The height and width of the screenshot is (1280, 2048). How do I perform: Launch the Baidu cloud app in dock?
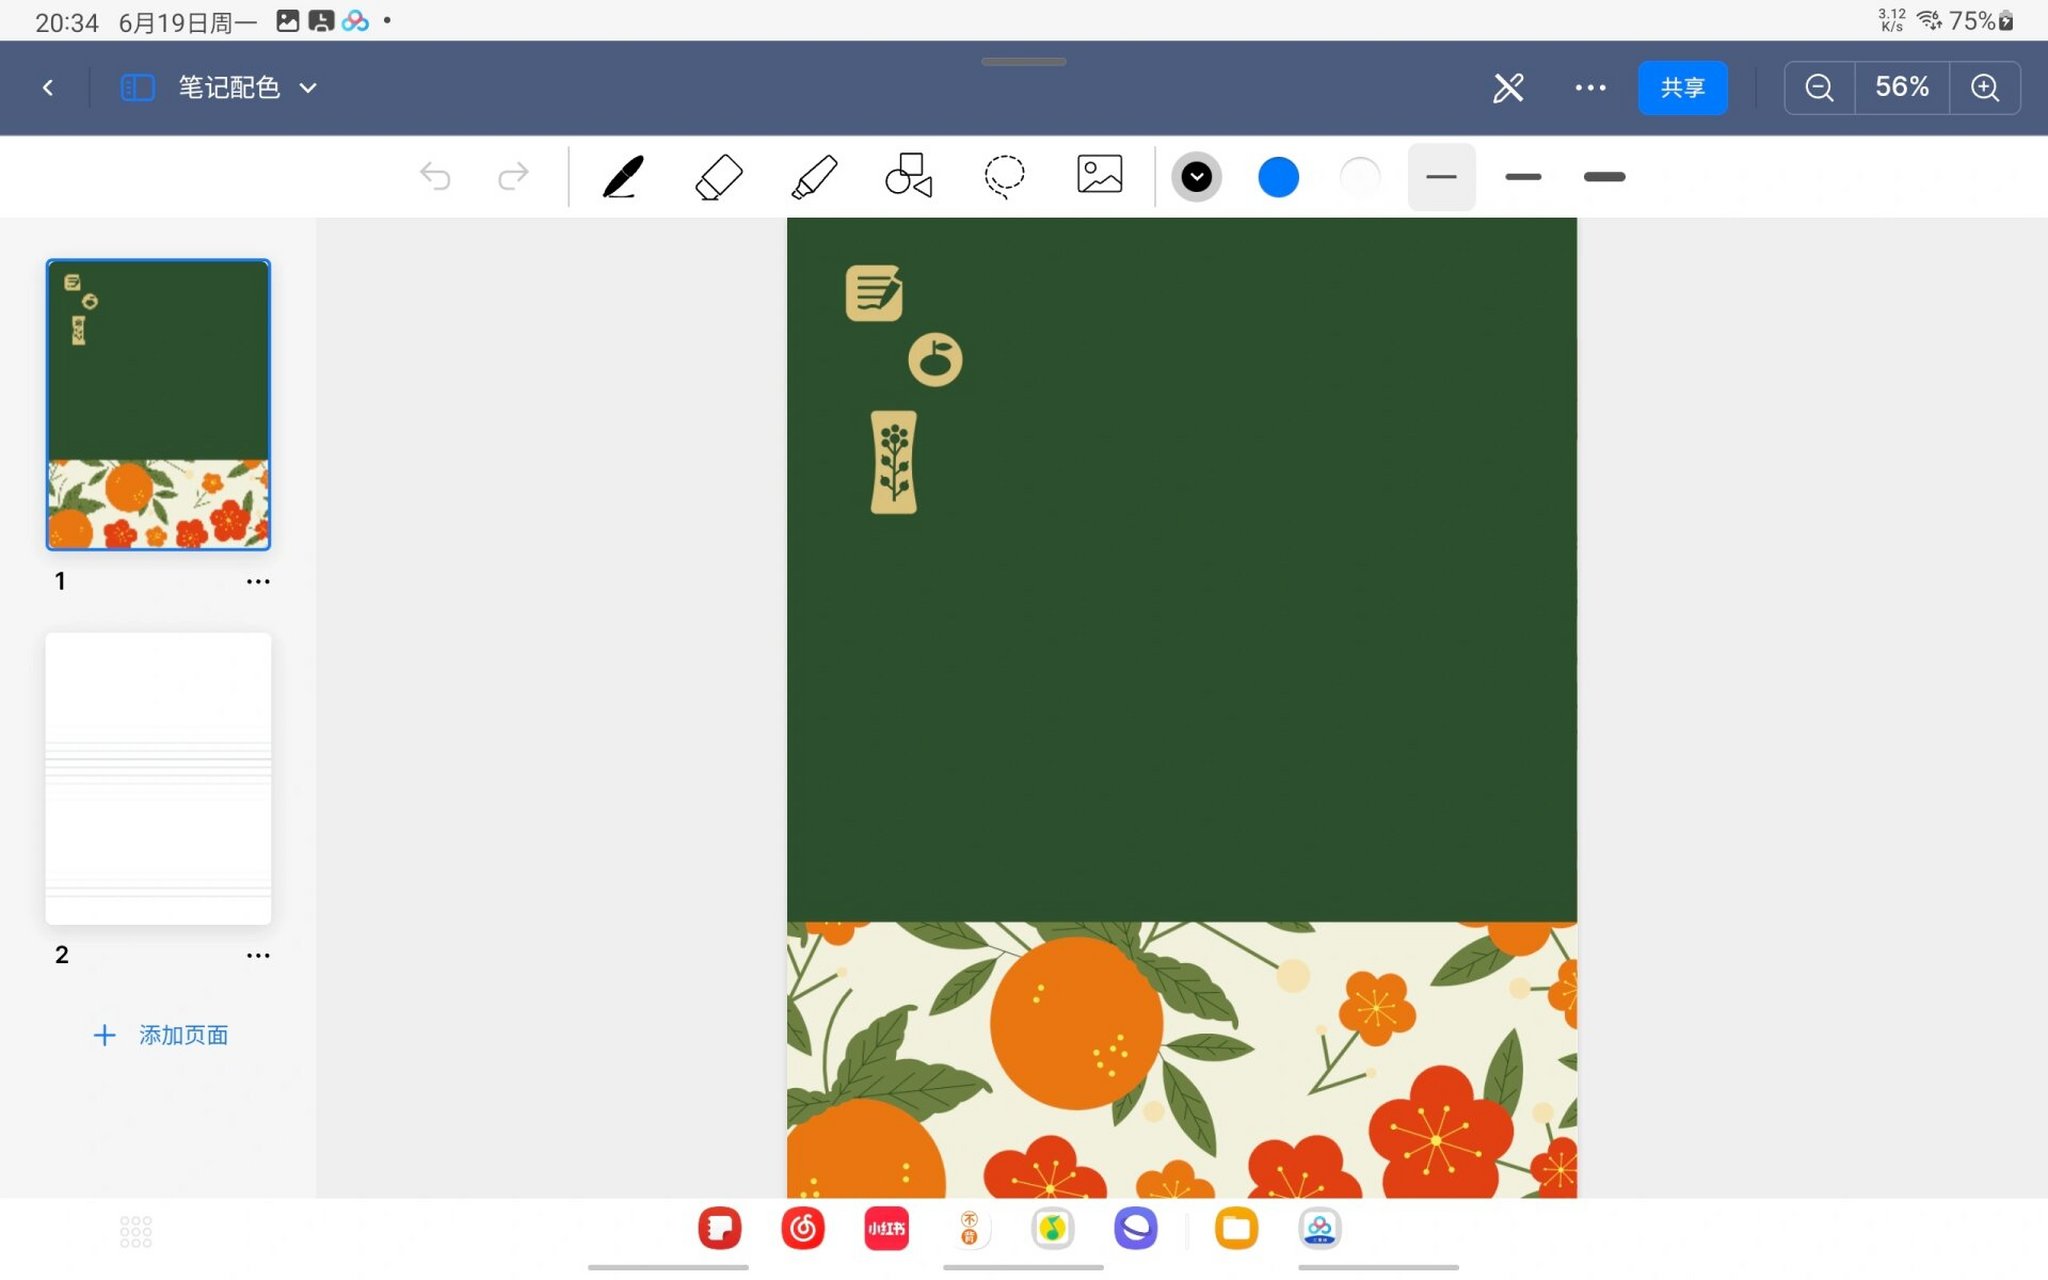tap(1320, 1228)
